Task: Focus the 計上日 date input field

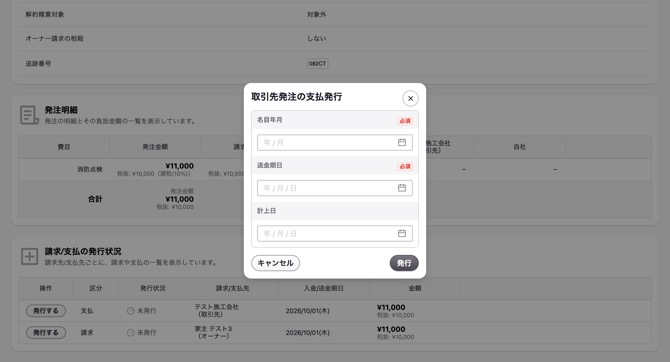Action: coord(335,233)
